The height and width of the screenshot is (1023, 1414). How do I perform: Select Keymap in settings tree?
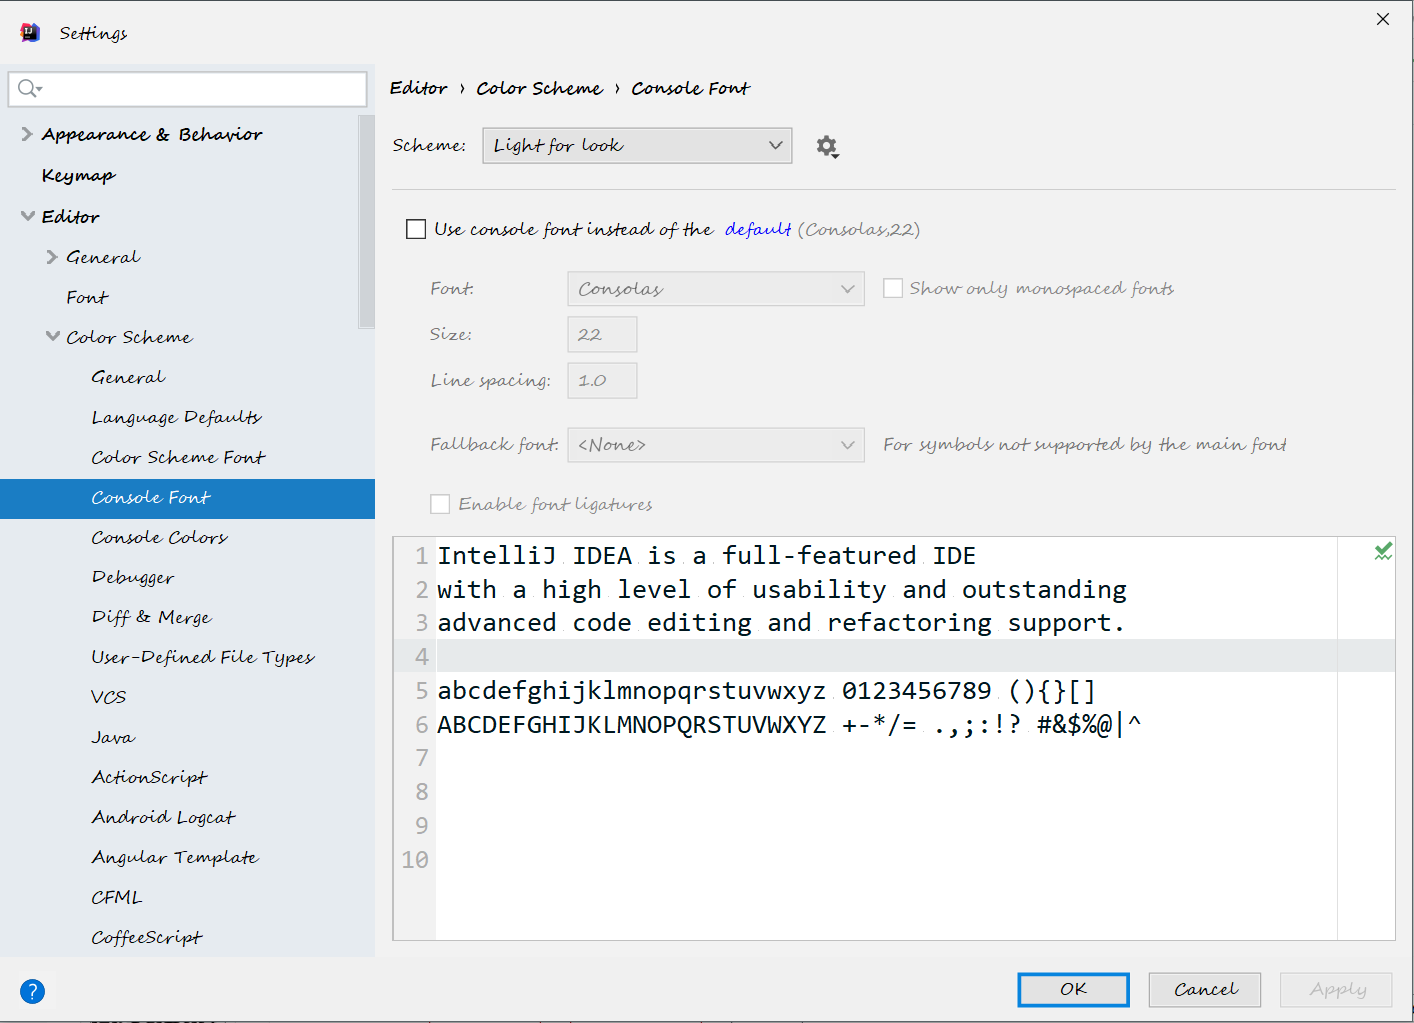point(78,175)
